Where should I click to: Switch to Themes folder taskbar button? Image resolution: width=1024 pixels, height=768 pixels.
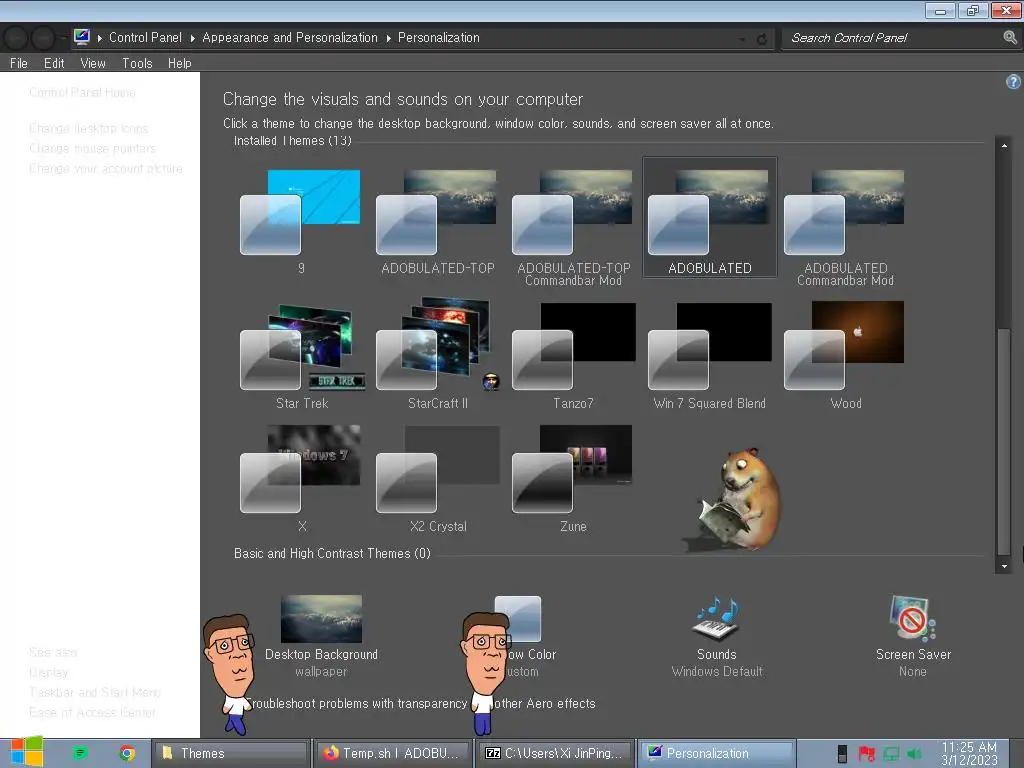pyautogui.click(x=230, y=753)
